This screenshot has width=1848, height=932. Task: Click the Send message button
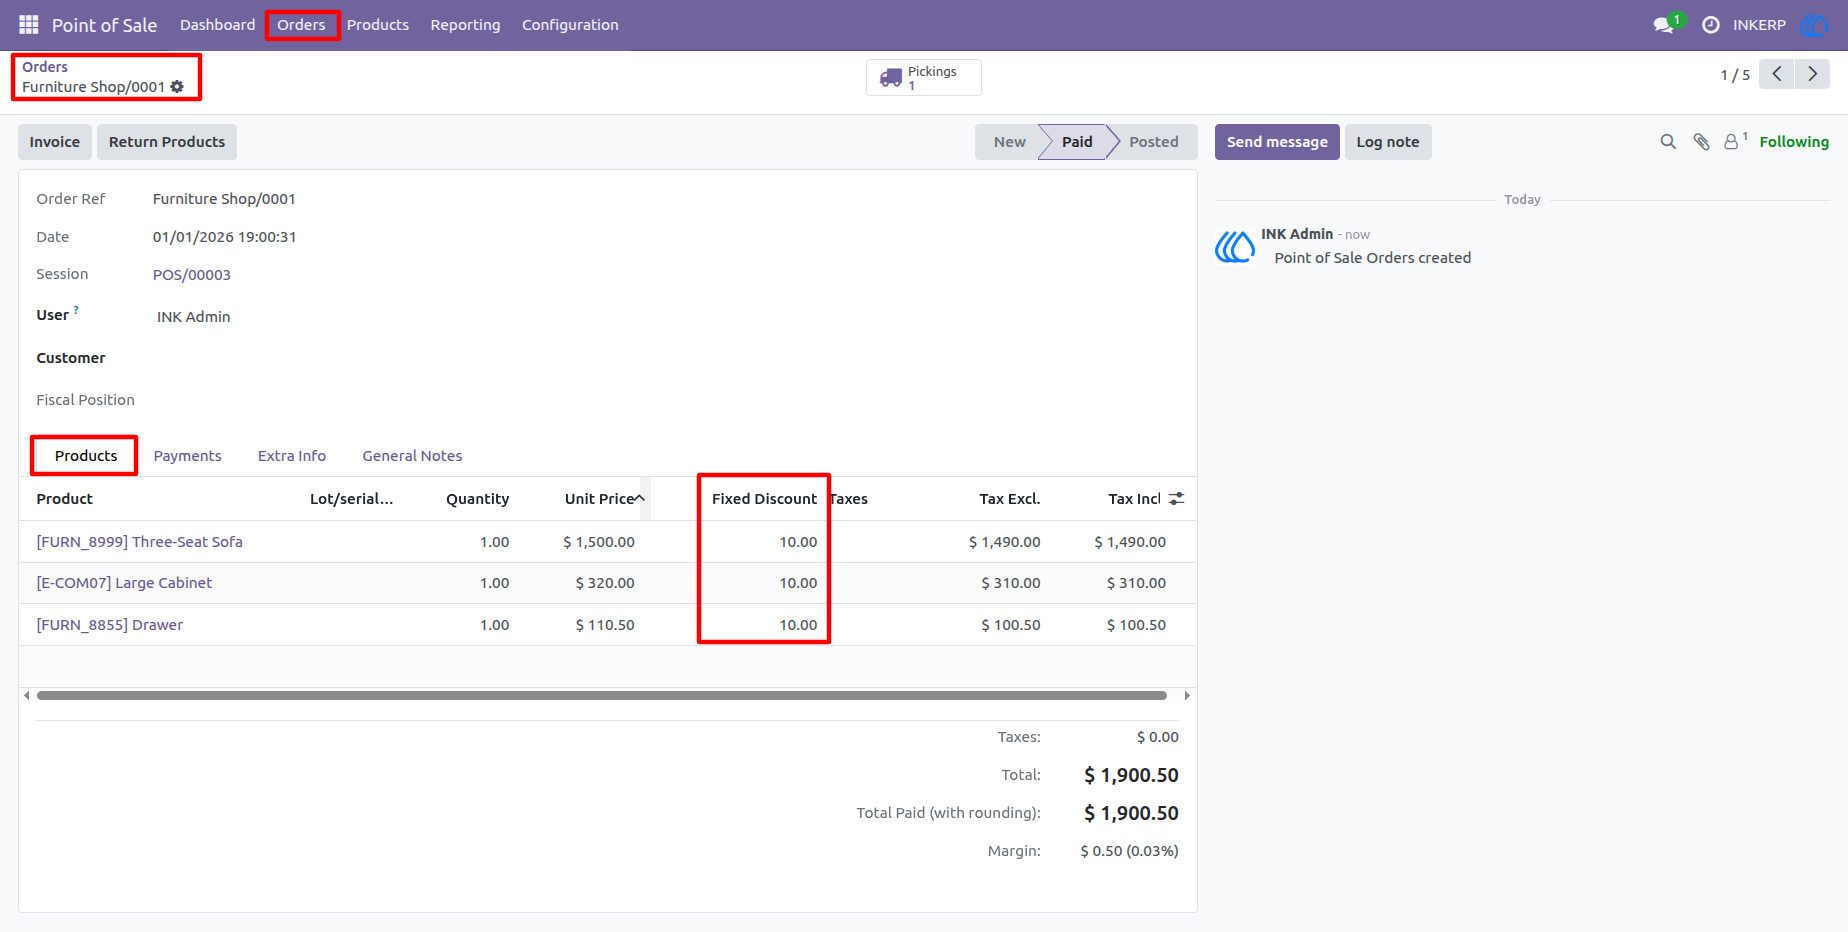pyautogui.click(x=1277, y=142)
